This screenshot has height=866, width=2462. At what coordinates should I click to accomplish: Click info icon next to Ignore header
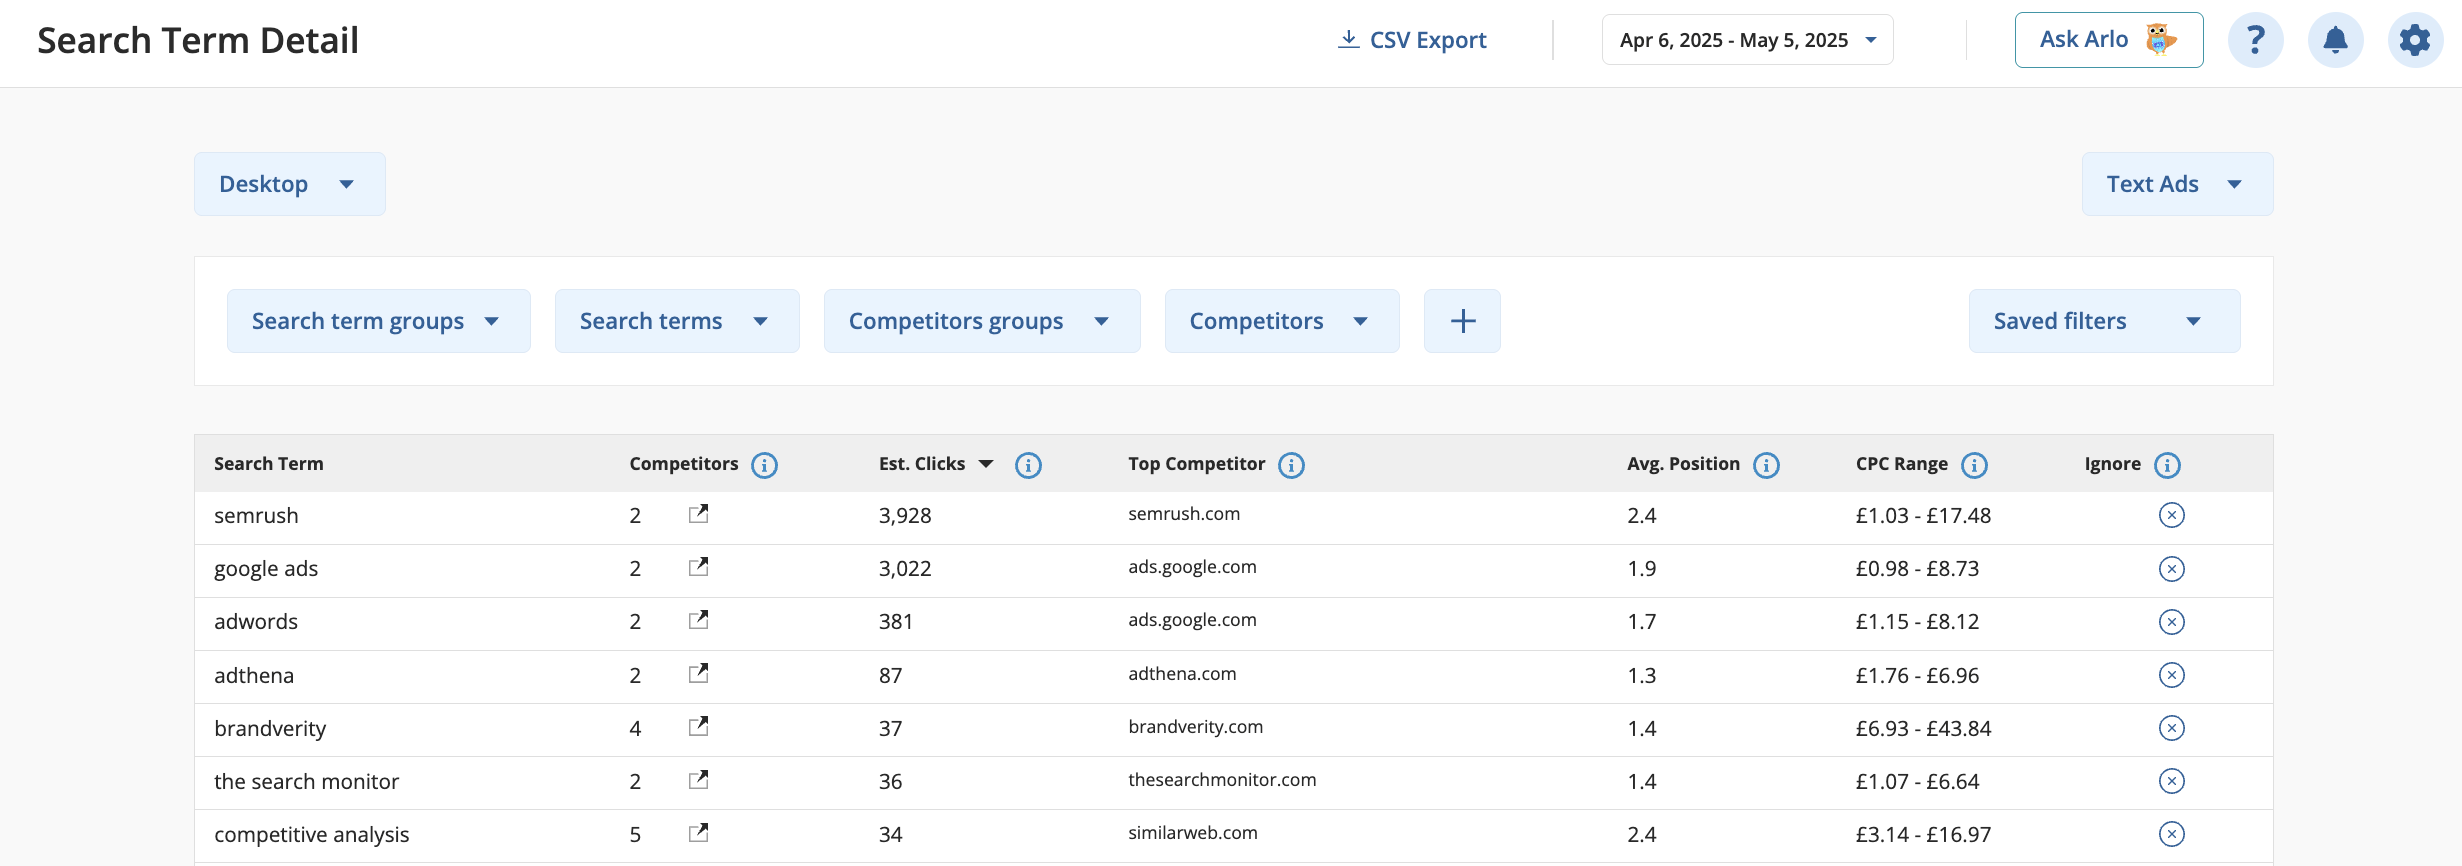tap(2167, 465)
